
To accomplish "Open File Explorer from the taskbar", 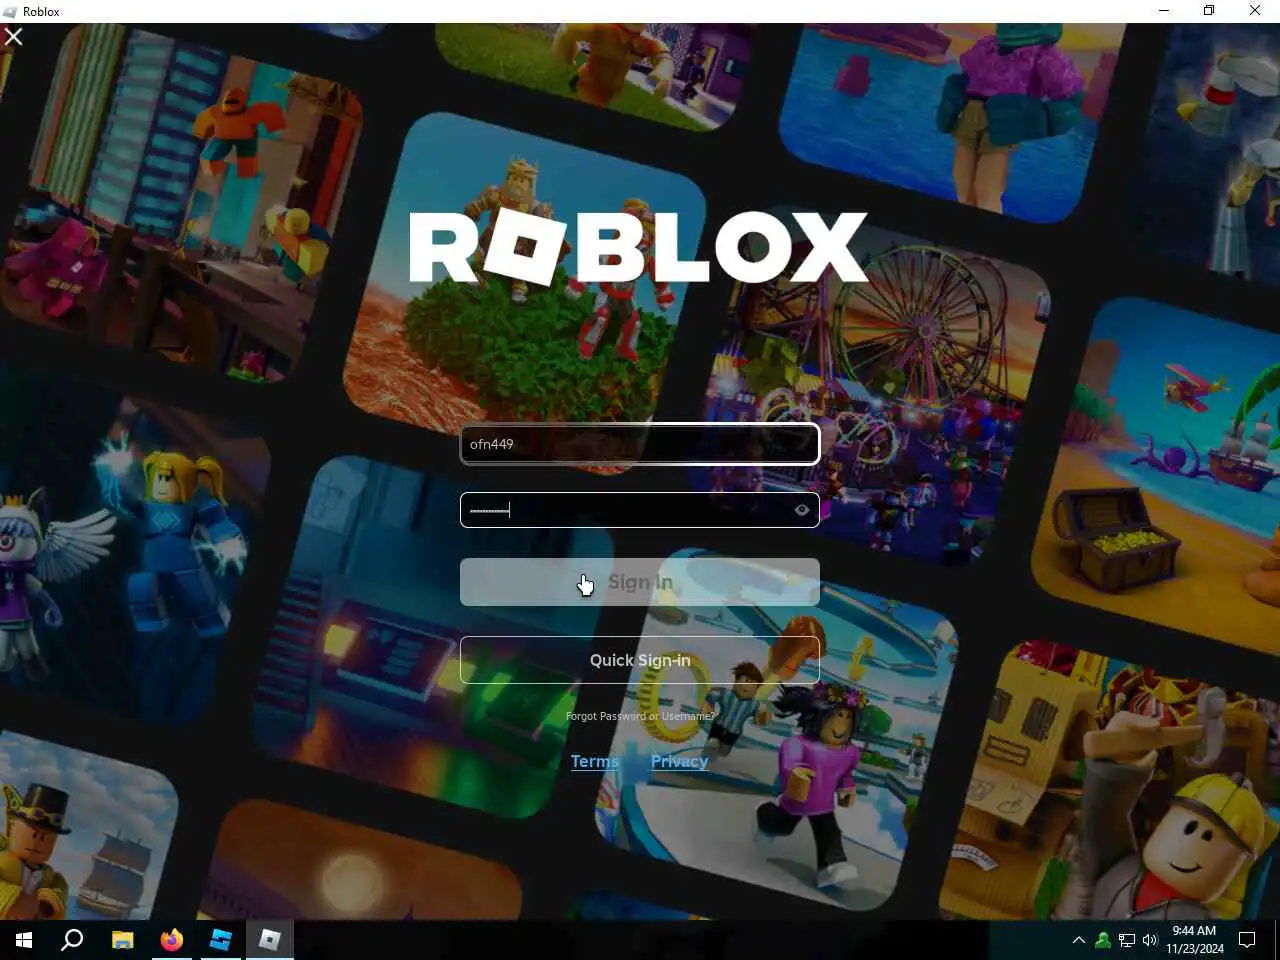I will pos(122,940).
